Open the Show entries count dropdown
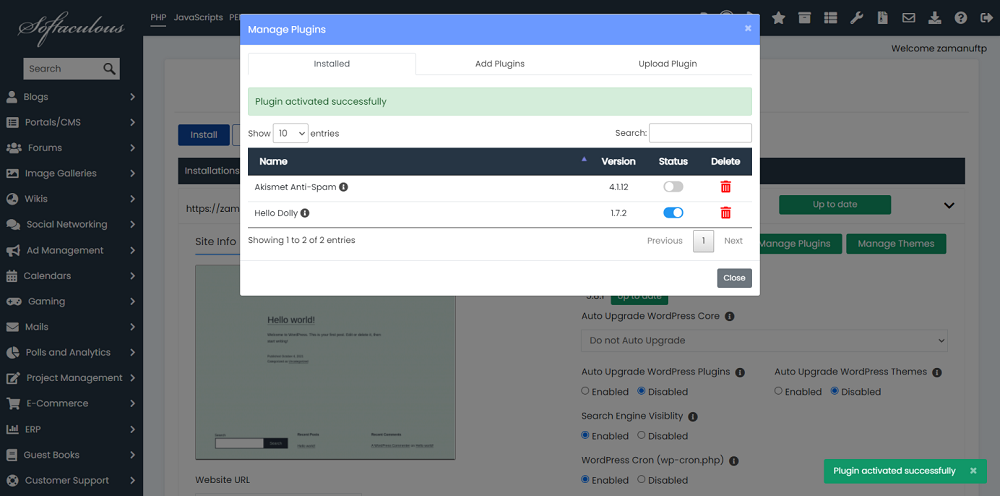The width and height of the screenshot is (1000, 496). [x=290, y=133]
